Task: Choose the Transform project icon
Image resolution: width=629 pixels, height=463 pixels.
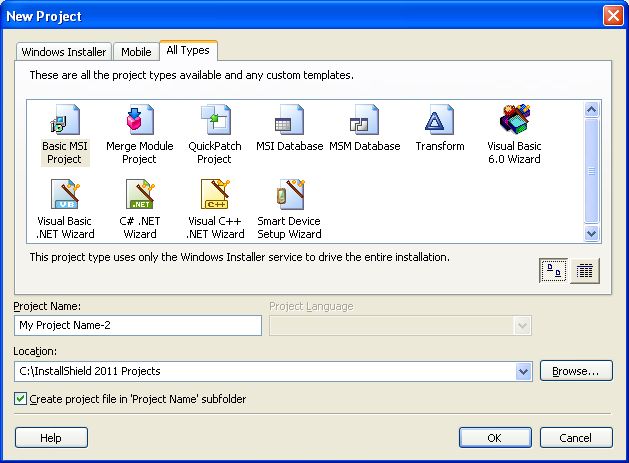Action: pos(439,119)
